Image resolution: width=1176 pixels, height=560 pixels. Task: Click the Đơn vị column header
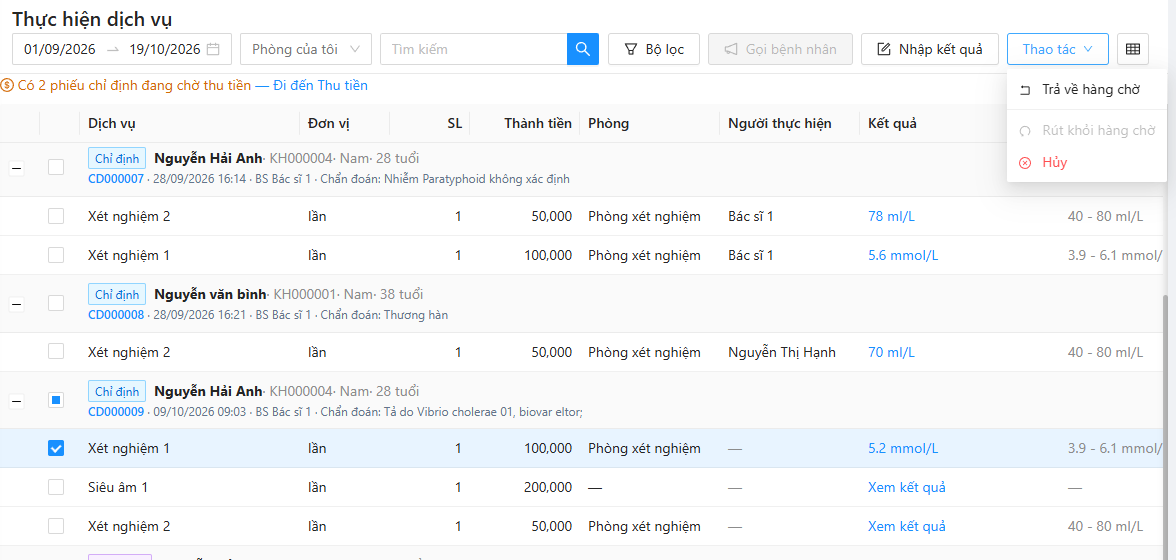click(329, 124)
